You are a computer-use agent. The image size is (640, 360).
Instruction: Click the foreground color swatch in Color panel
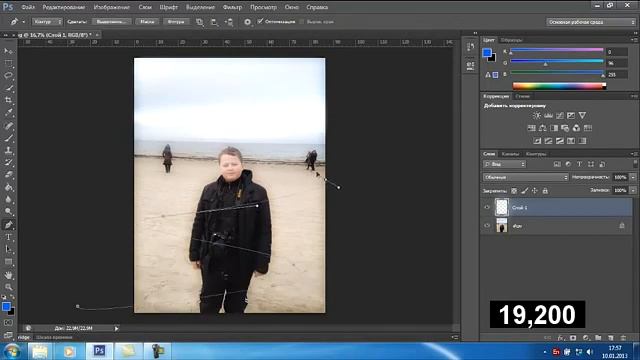(x=487, y=52)
